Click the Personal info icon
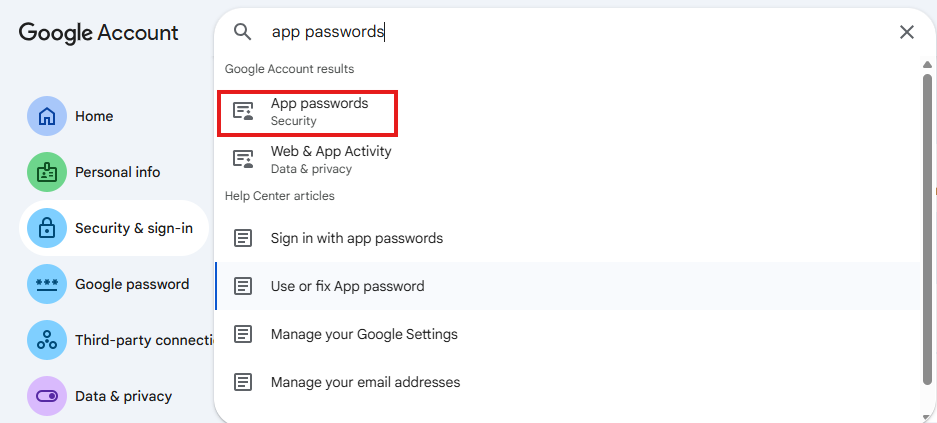Image resolution: width=937 pixels, height=423 pixels. [47, 172]
